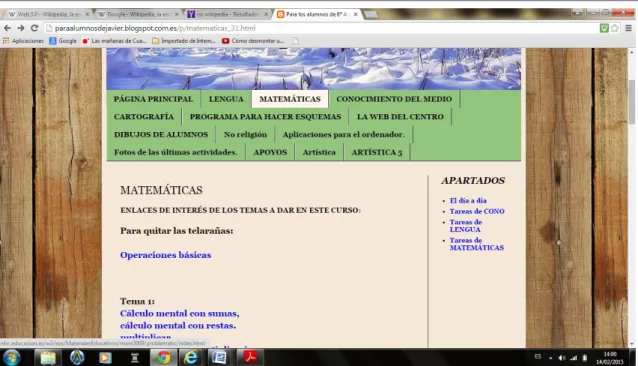This screenshot has width=638, height=366.
Task: Open the CARTOGRAFÍA page
Action: click(144, 117)
